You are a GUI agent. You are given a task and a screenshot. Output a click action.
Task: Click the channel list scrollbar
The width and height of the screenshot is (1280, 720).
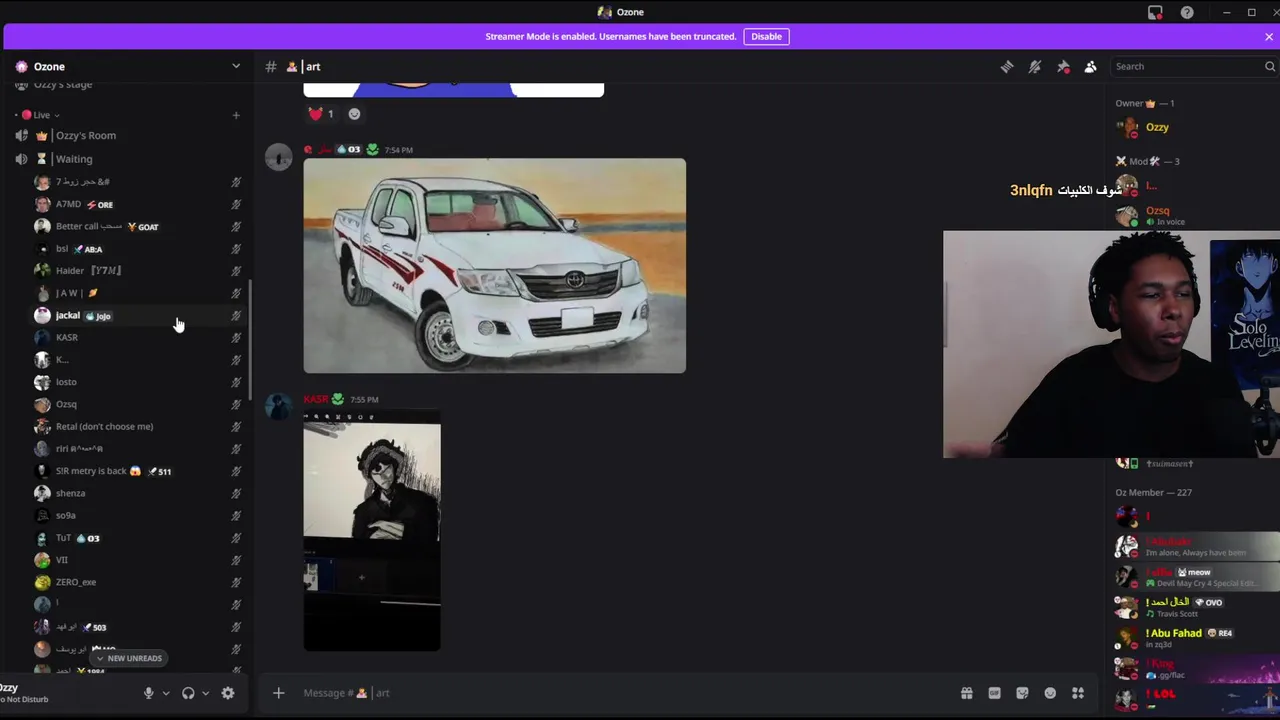pos(250,340)
